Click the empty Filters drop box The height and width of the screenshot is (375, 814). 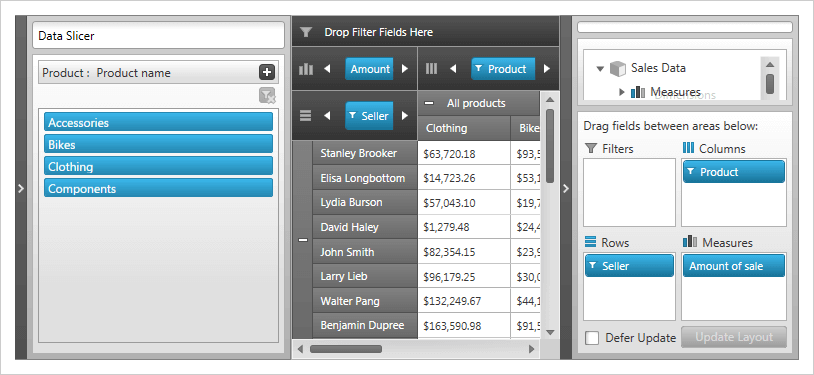point(629,192)
